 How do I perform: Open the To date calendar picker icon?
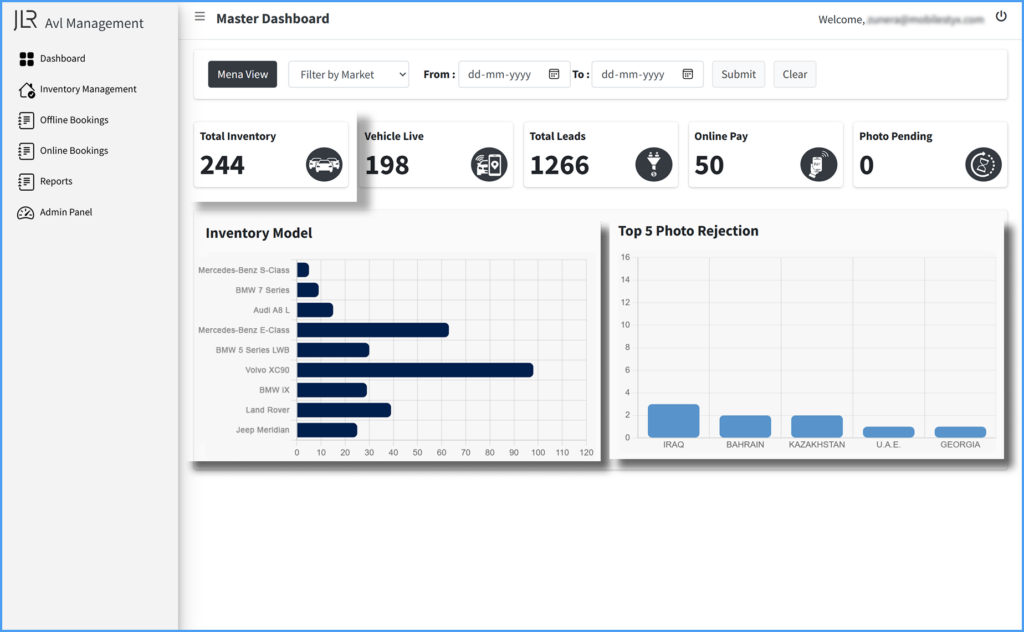coord(688,74)
